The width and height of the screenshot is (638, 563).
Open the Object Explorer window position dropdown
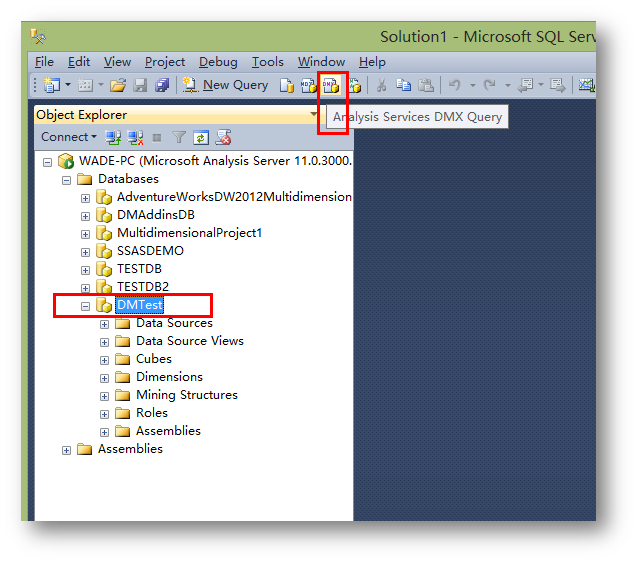pos(313,114)
